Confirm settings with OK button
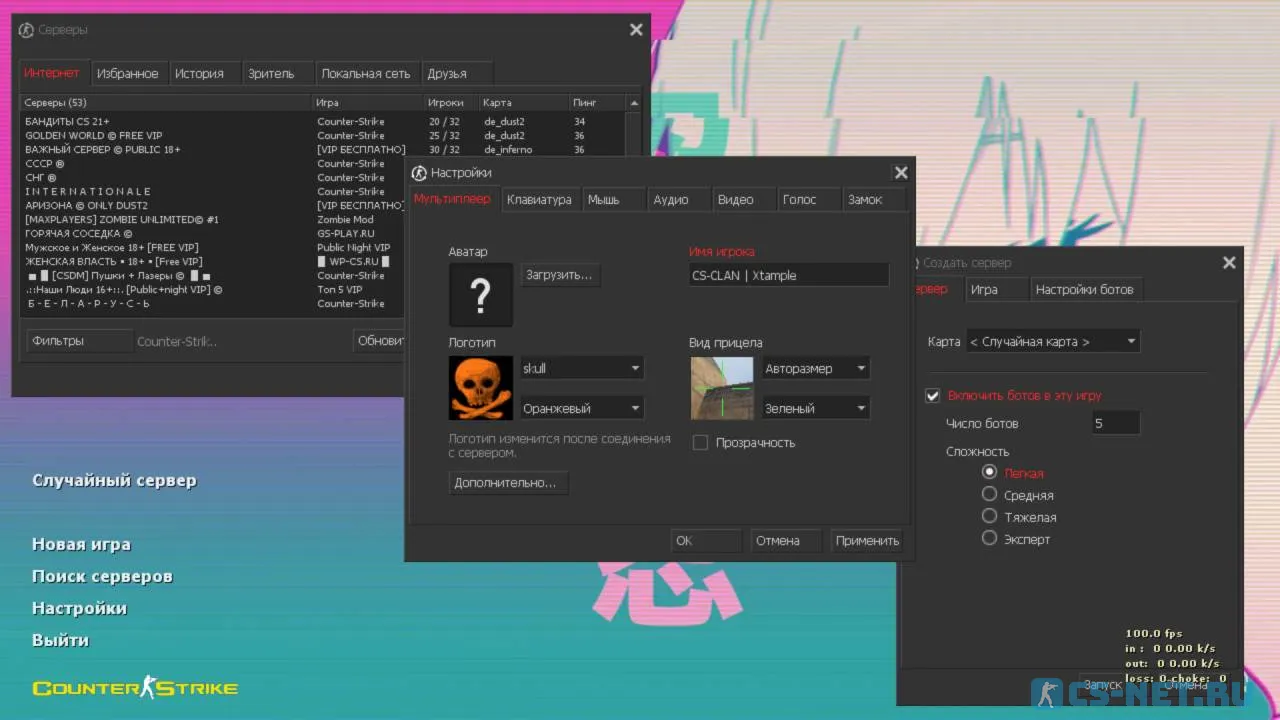 [706, 540]
